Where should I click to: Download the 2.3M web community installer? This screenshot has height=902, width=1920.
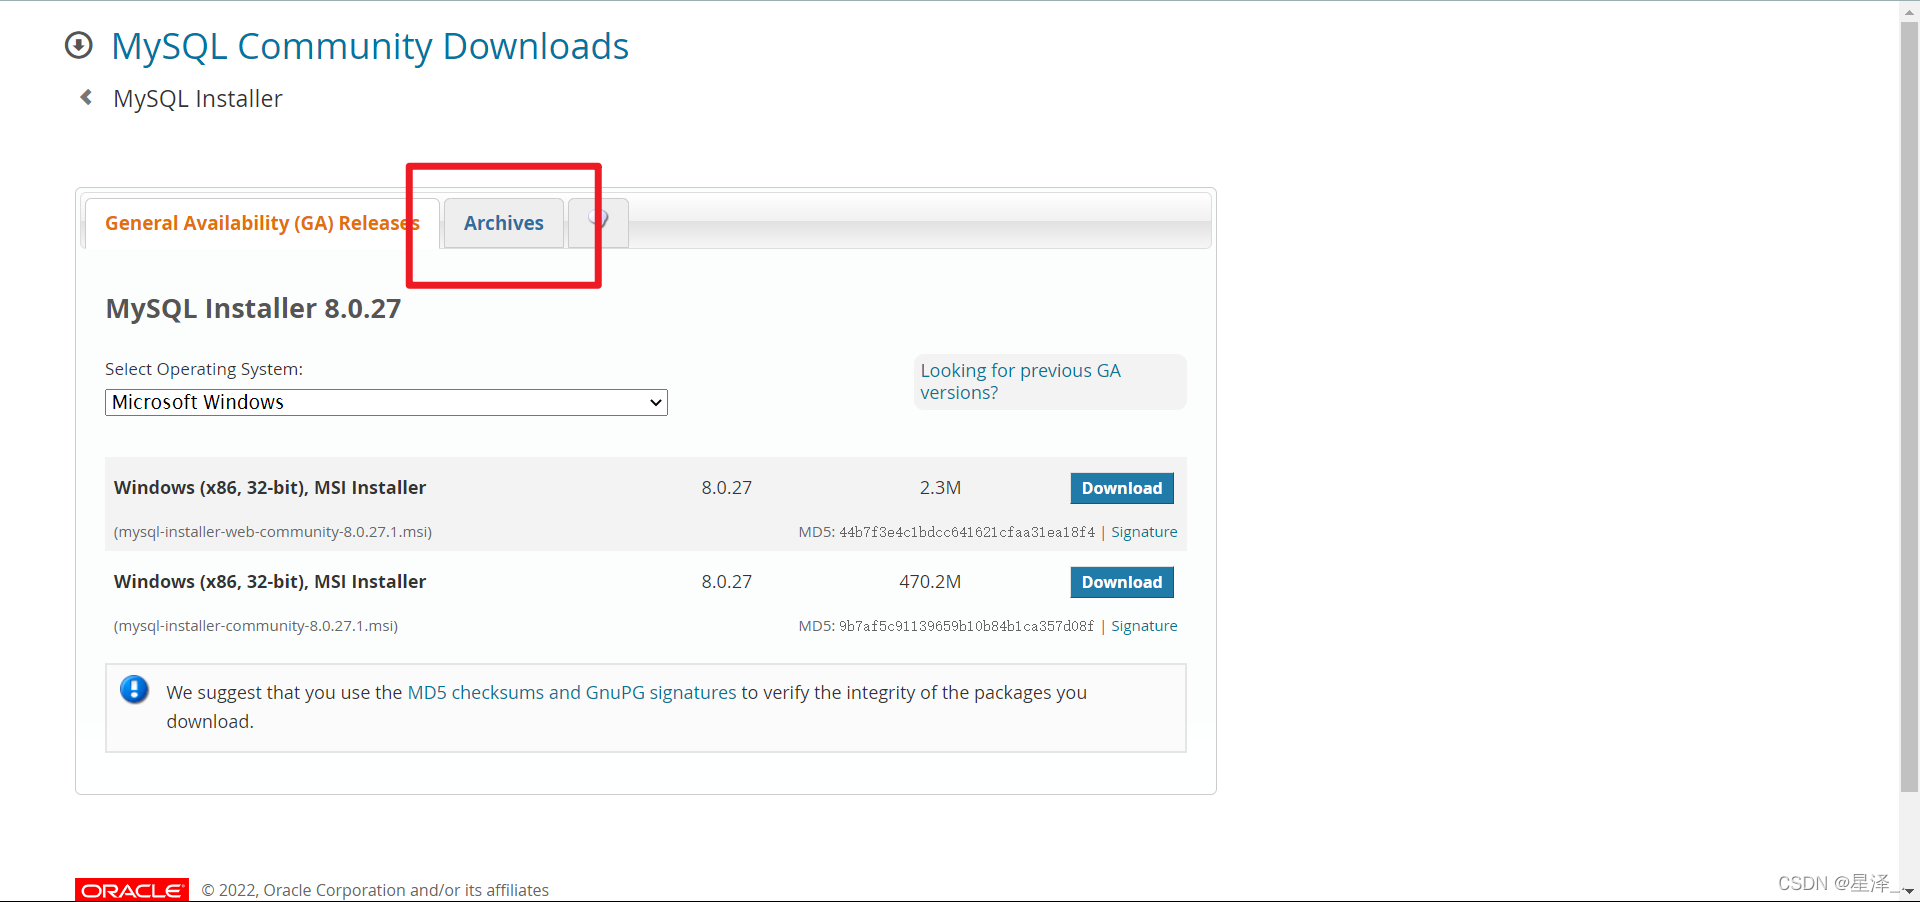[x=1122, y=488]
